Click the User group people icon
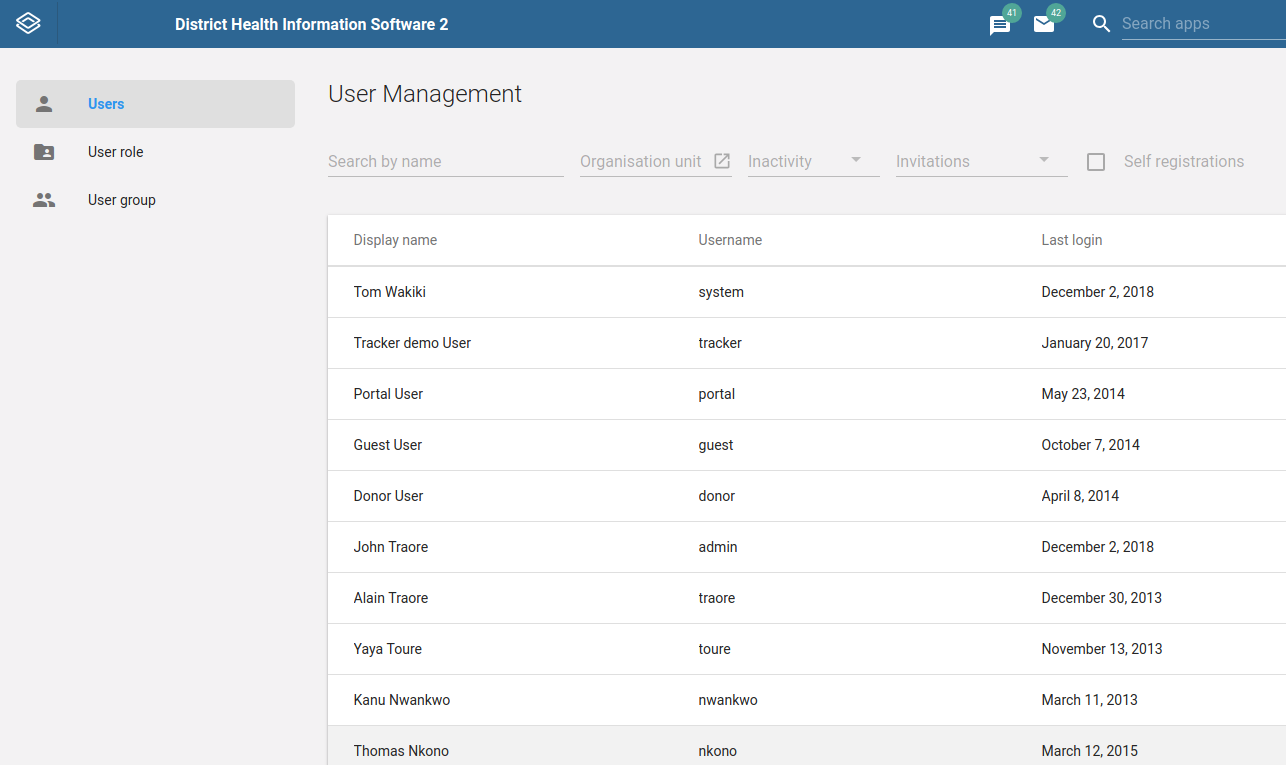This screenshot has width=1286, height=765. (44, 199)
